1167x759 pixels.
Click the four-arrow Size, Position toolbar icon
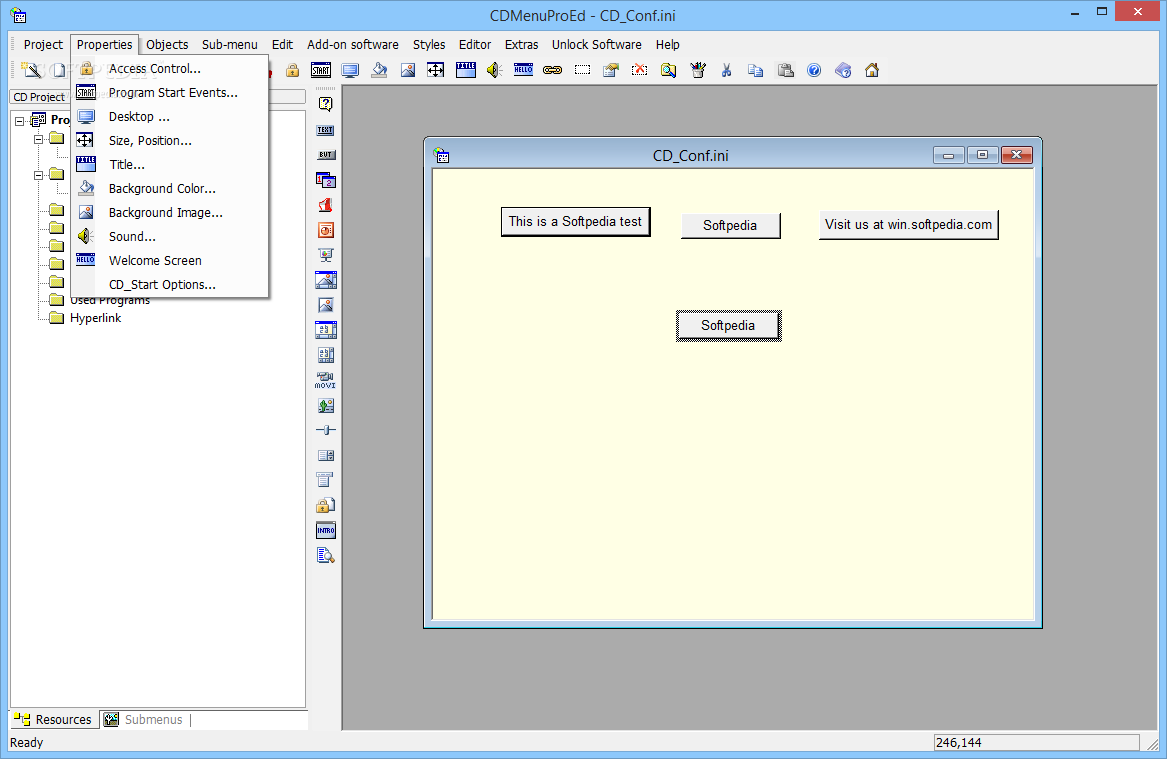(435, 70)
